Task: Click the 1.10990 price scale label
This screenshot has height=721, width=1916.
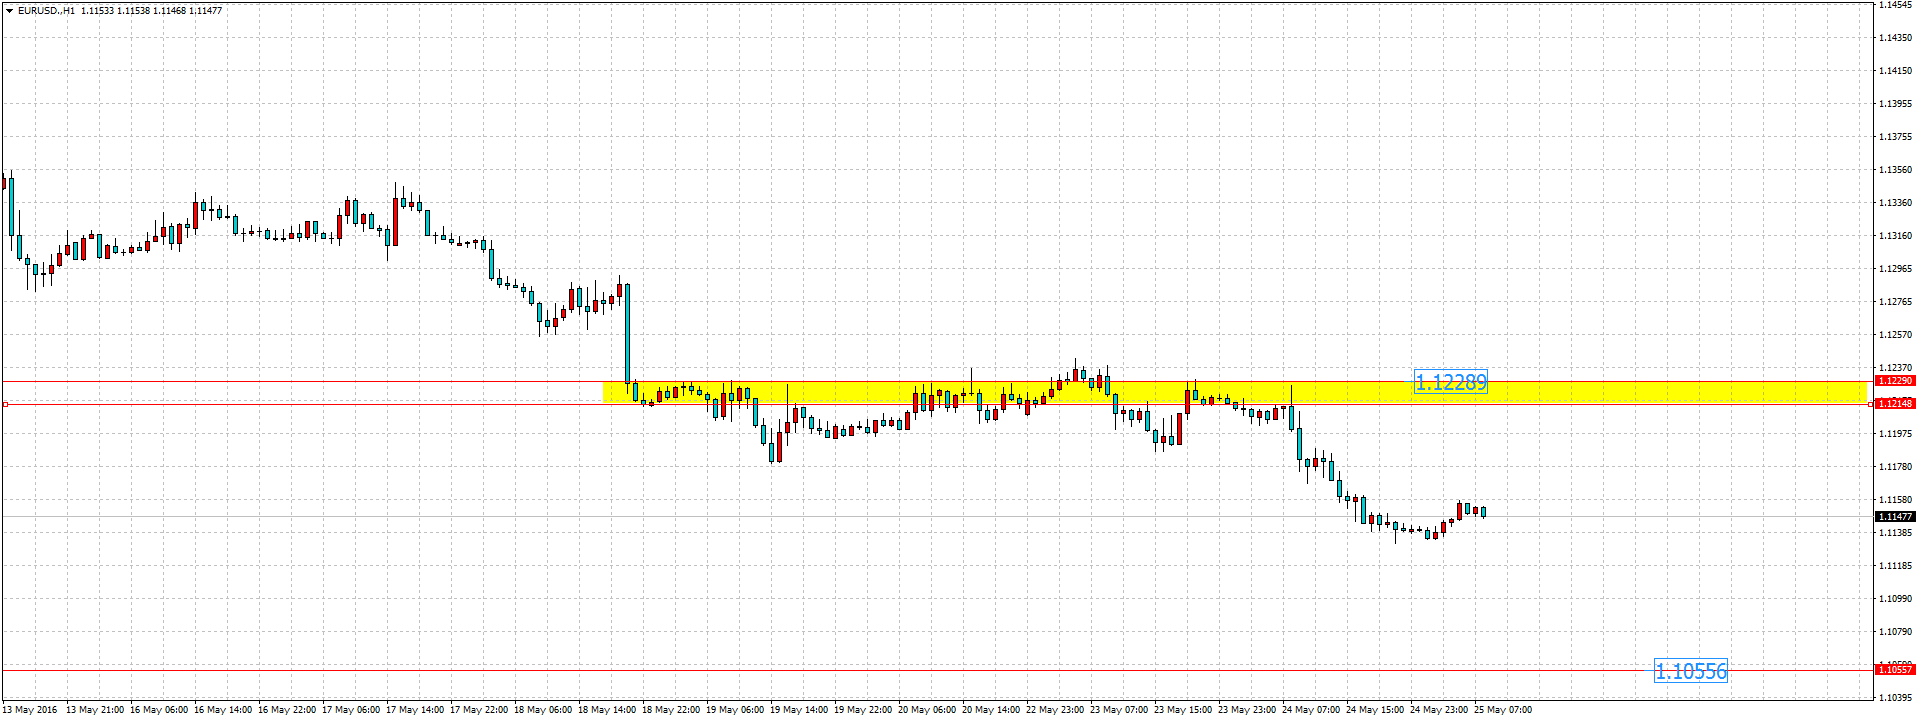Action: click(1895, 599)
